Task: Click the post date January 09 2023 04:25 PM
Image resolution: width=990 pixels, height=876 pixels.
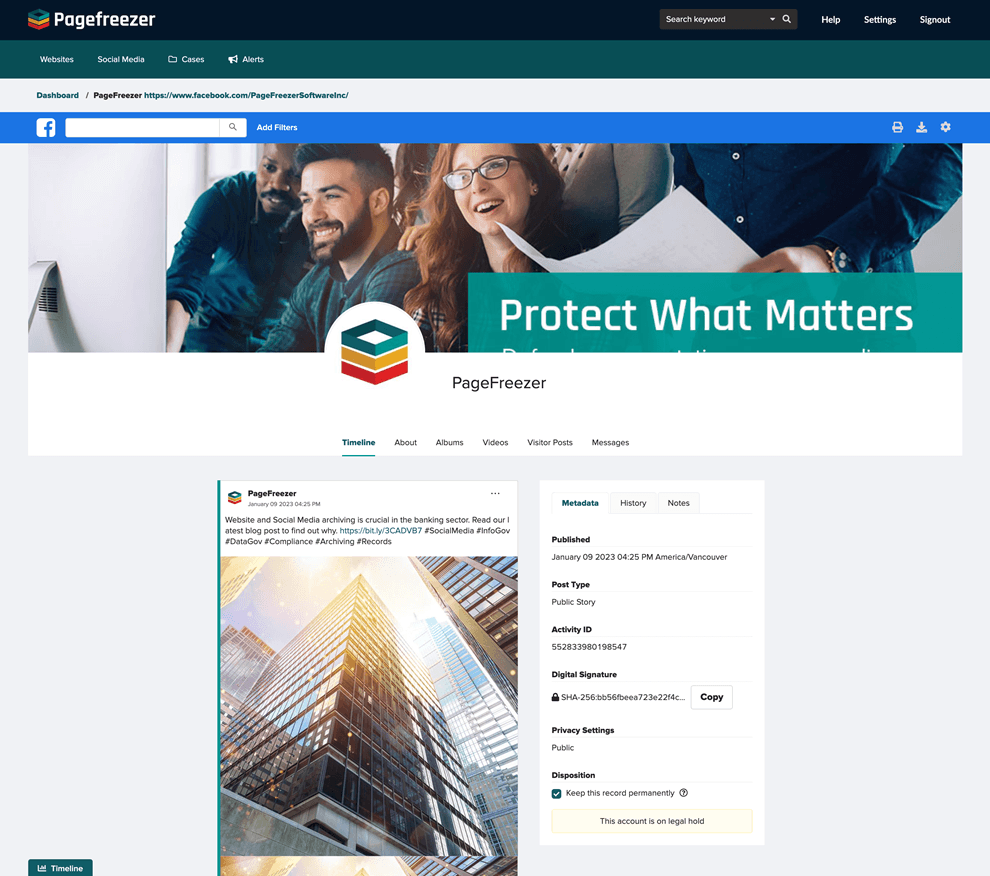Action: tap(284, 504)
